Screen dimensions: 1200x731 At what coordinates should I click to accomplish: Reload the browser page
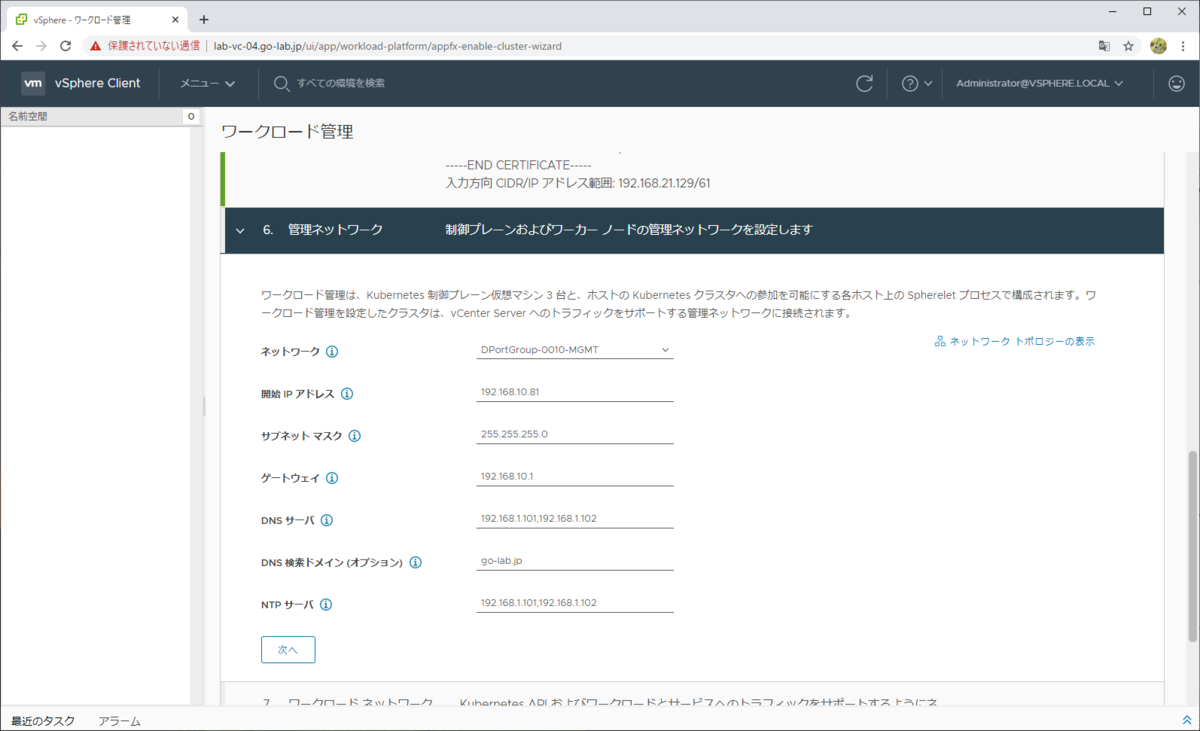coord(66,45)
